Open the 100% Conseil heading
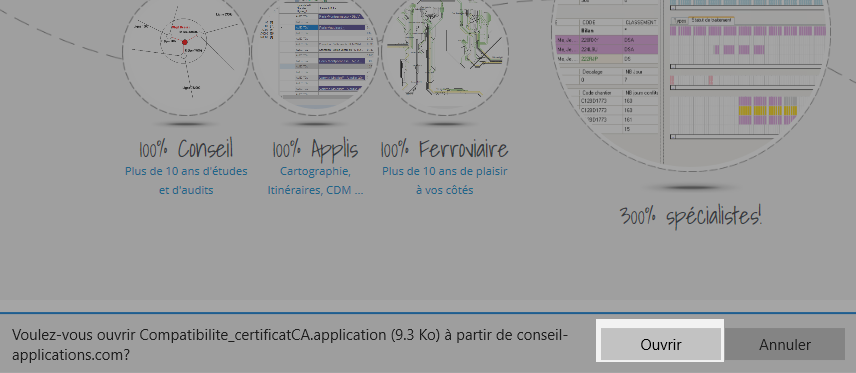 (x=186, y=149)
